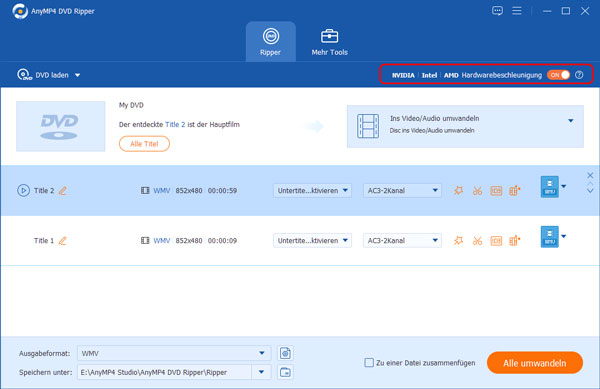Open Title 2 AC3-2Kanal audio dropdown
The height and width of the screenshot is (389, 600).
pos(402,190)
